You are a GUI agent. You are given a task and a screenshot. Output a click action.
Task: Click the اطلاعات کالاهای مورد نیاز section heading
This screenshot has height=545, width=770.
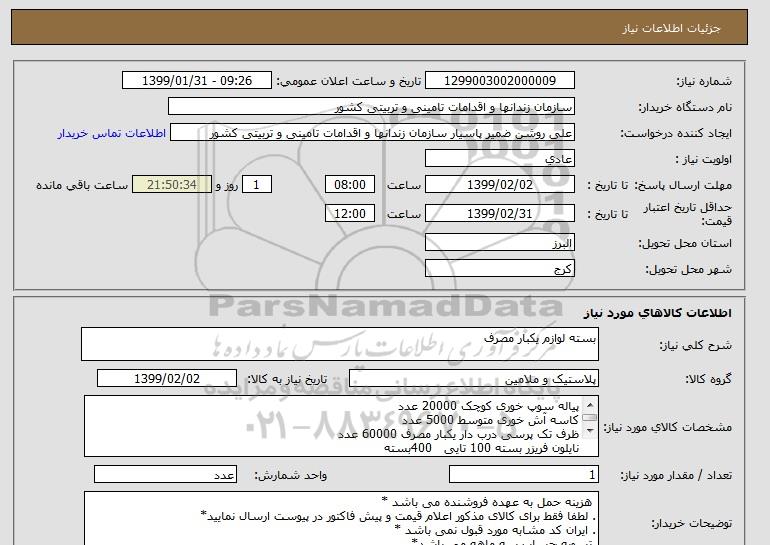[x=657, y=313]
